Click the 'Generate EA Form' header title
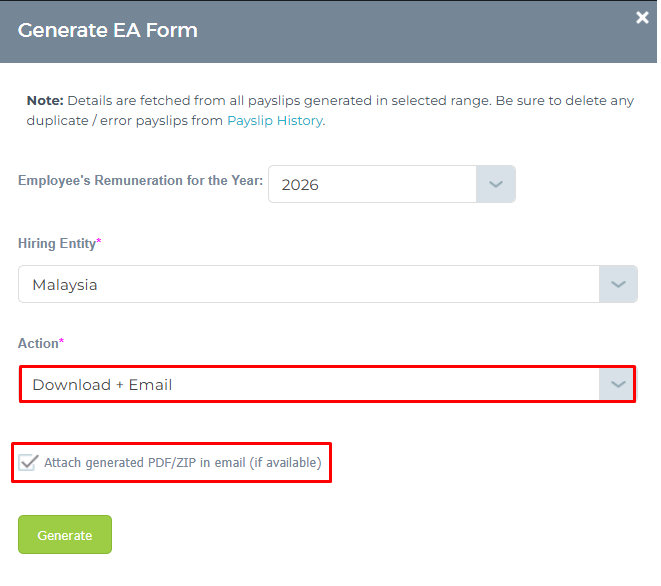The height and width of the screenshot is (586, 661). click(107, 30)
